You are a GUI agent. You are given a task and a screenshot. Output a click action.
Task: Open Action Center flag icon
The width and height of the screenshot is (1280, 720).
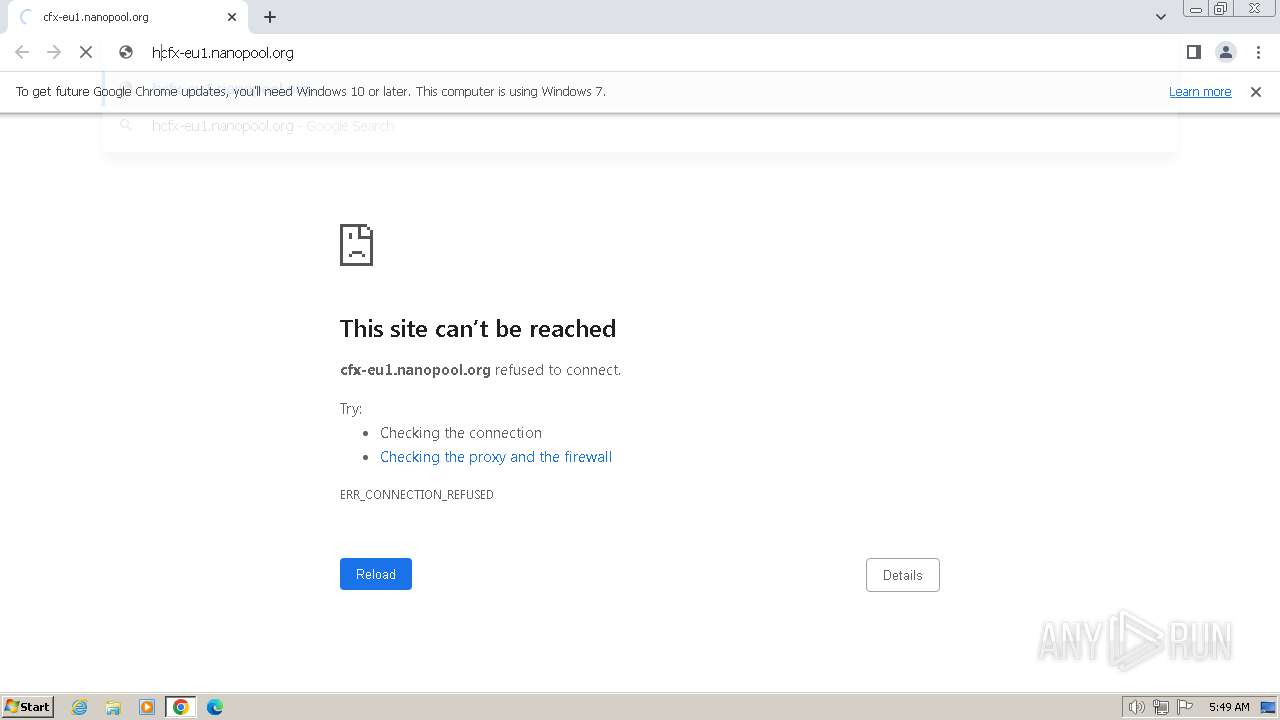click(x=1185, y=707)
